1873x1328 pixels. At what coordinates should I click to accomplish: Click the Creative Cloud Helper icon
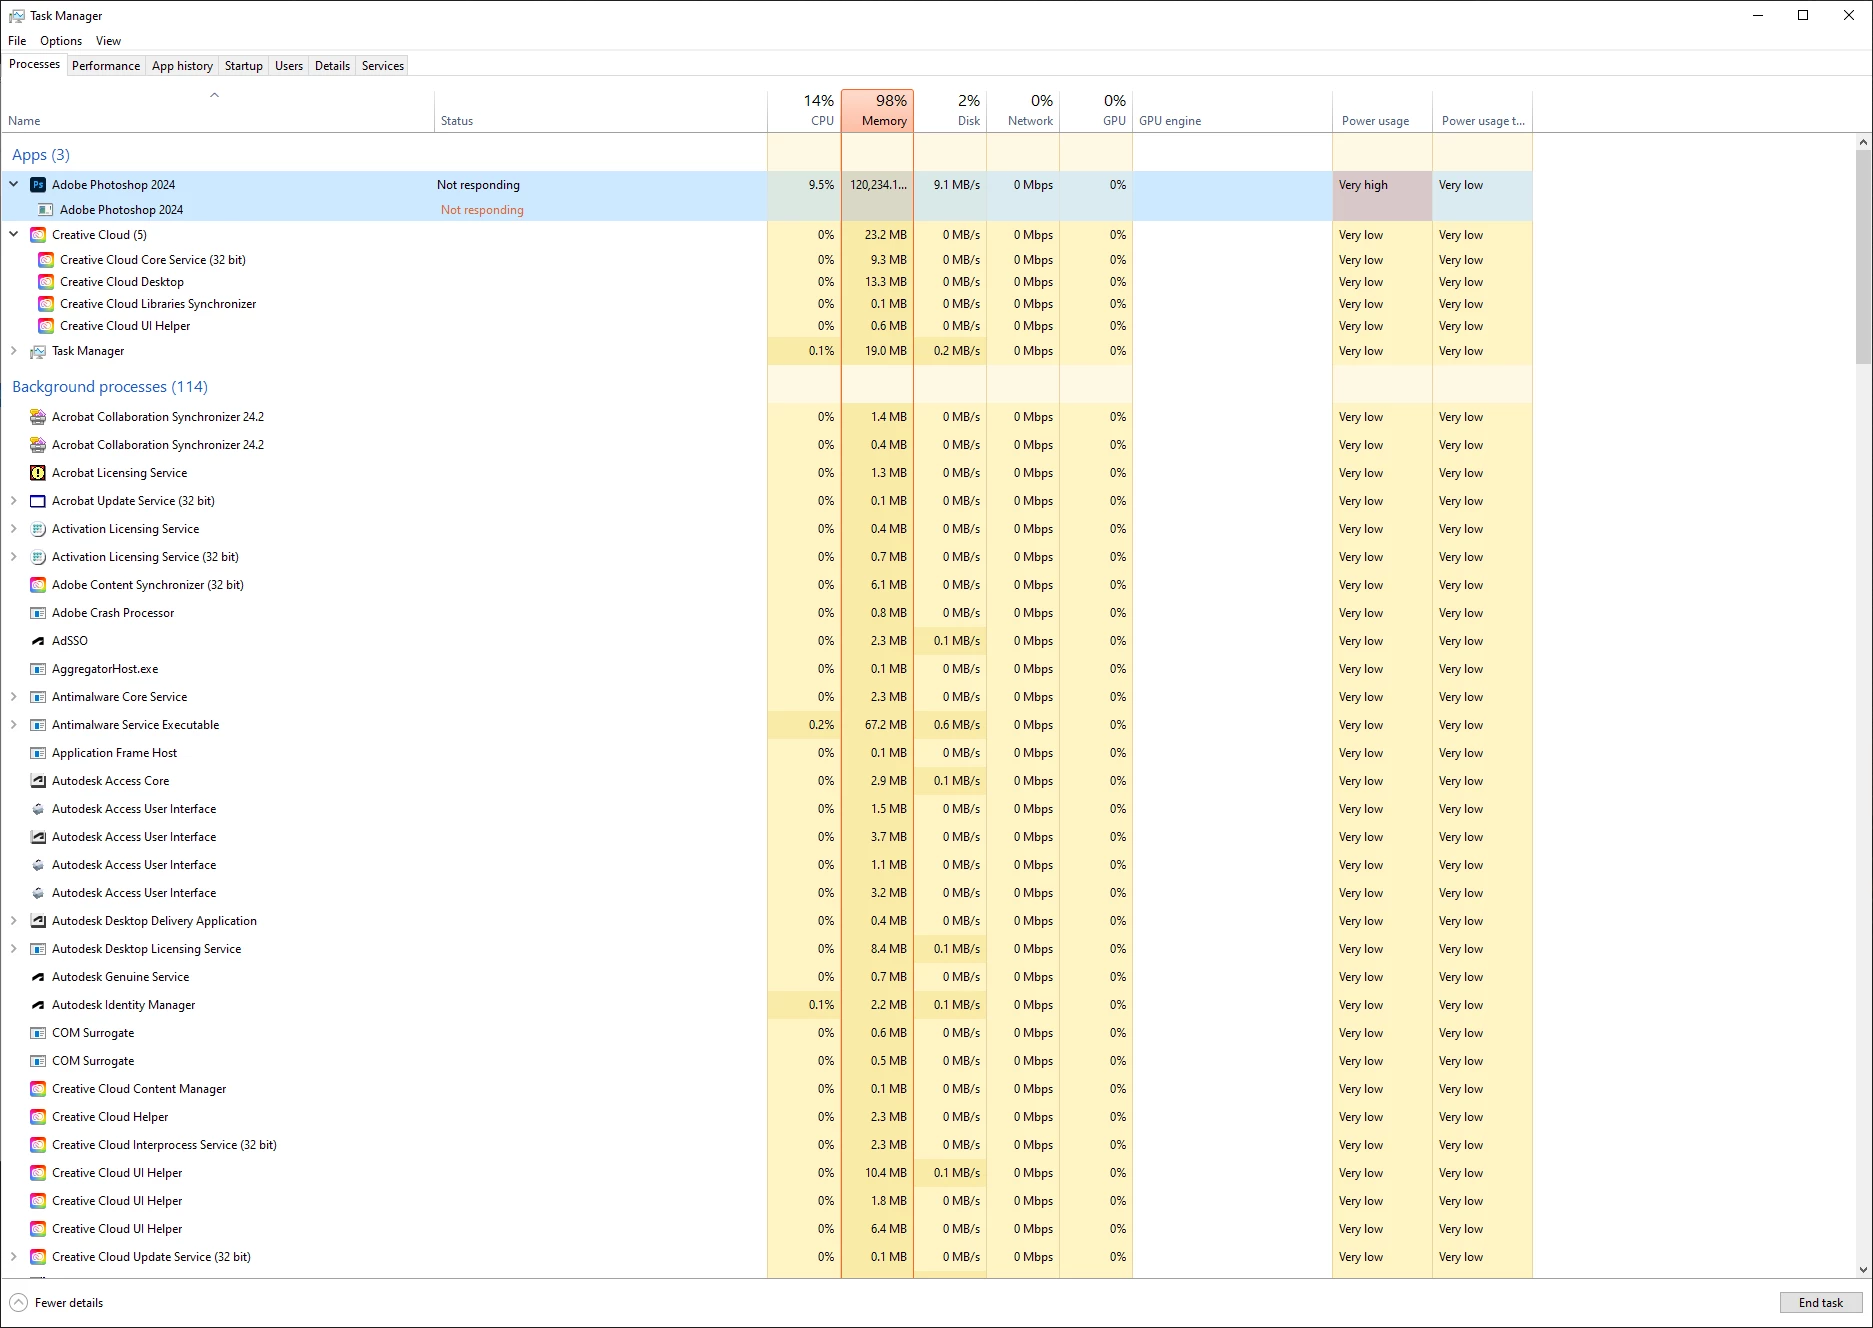click(x=38, y=1117)
